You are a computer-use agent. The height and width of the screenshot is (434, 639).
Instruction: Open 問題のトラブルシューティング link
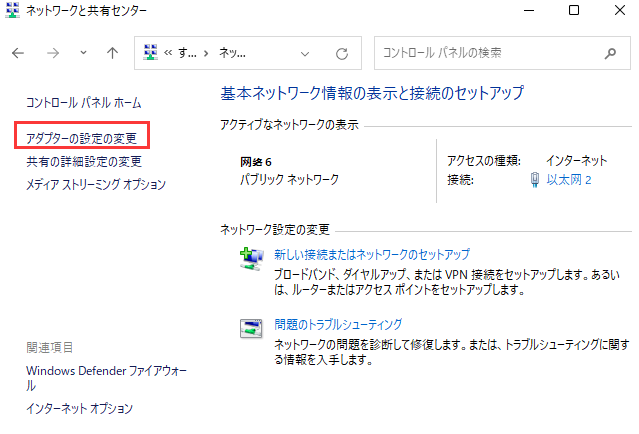pos(338,324)
